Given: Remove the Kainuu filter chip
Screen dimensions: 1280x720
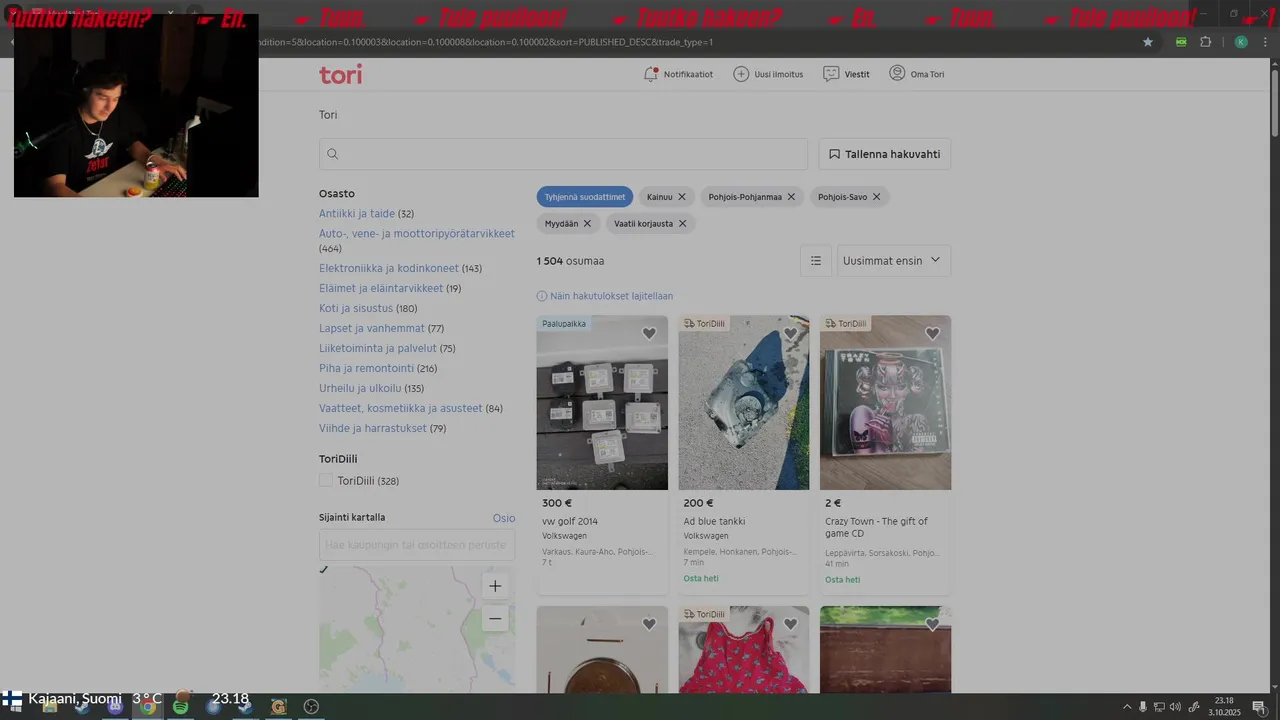Looking at the screenshot, I should [682, 197].
